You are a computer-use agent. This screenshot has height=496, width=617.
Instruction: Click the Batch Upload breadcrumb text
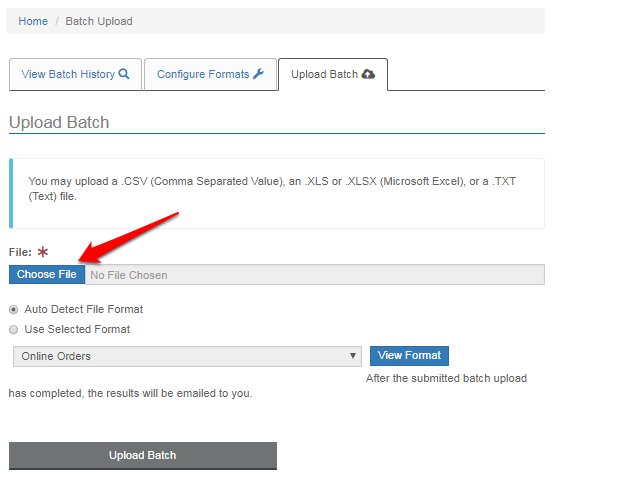pos(99,21)
